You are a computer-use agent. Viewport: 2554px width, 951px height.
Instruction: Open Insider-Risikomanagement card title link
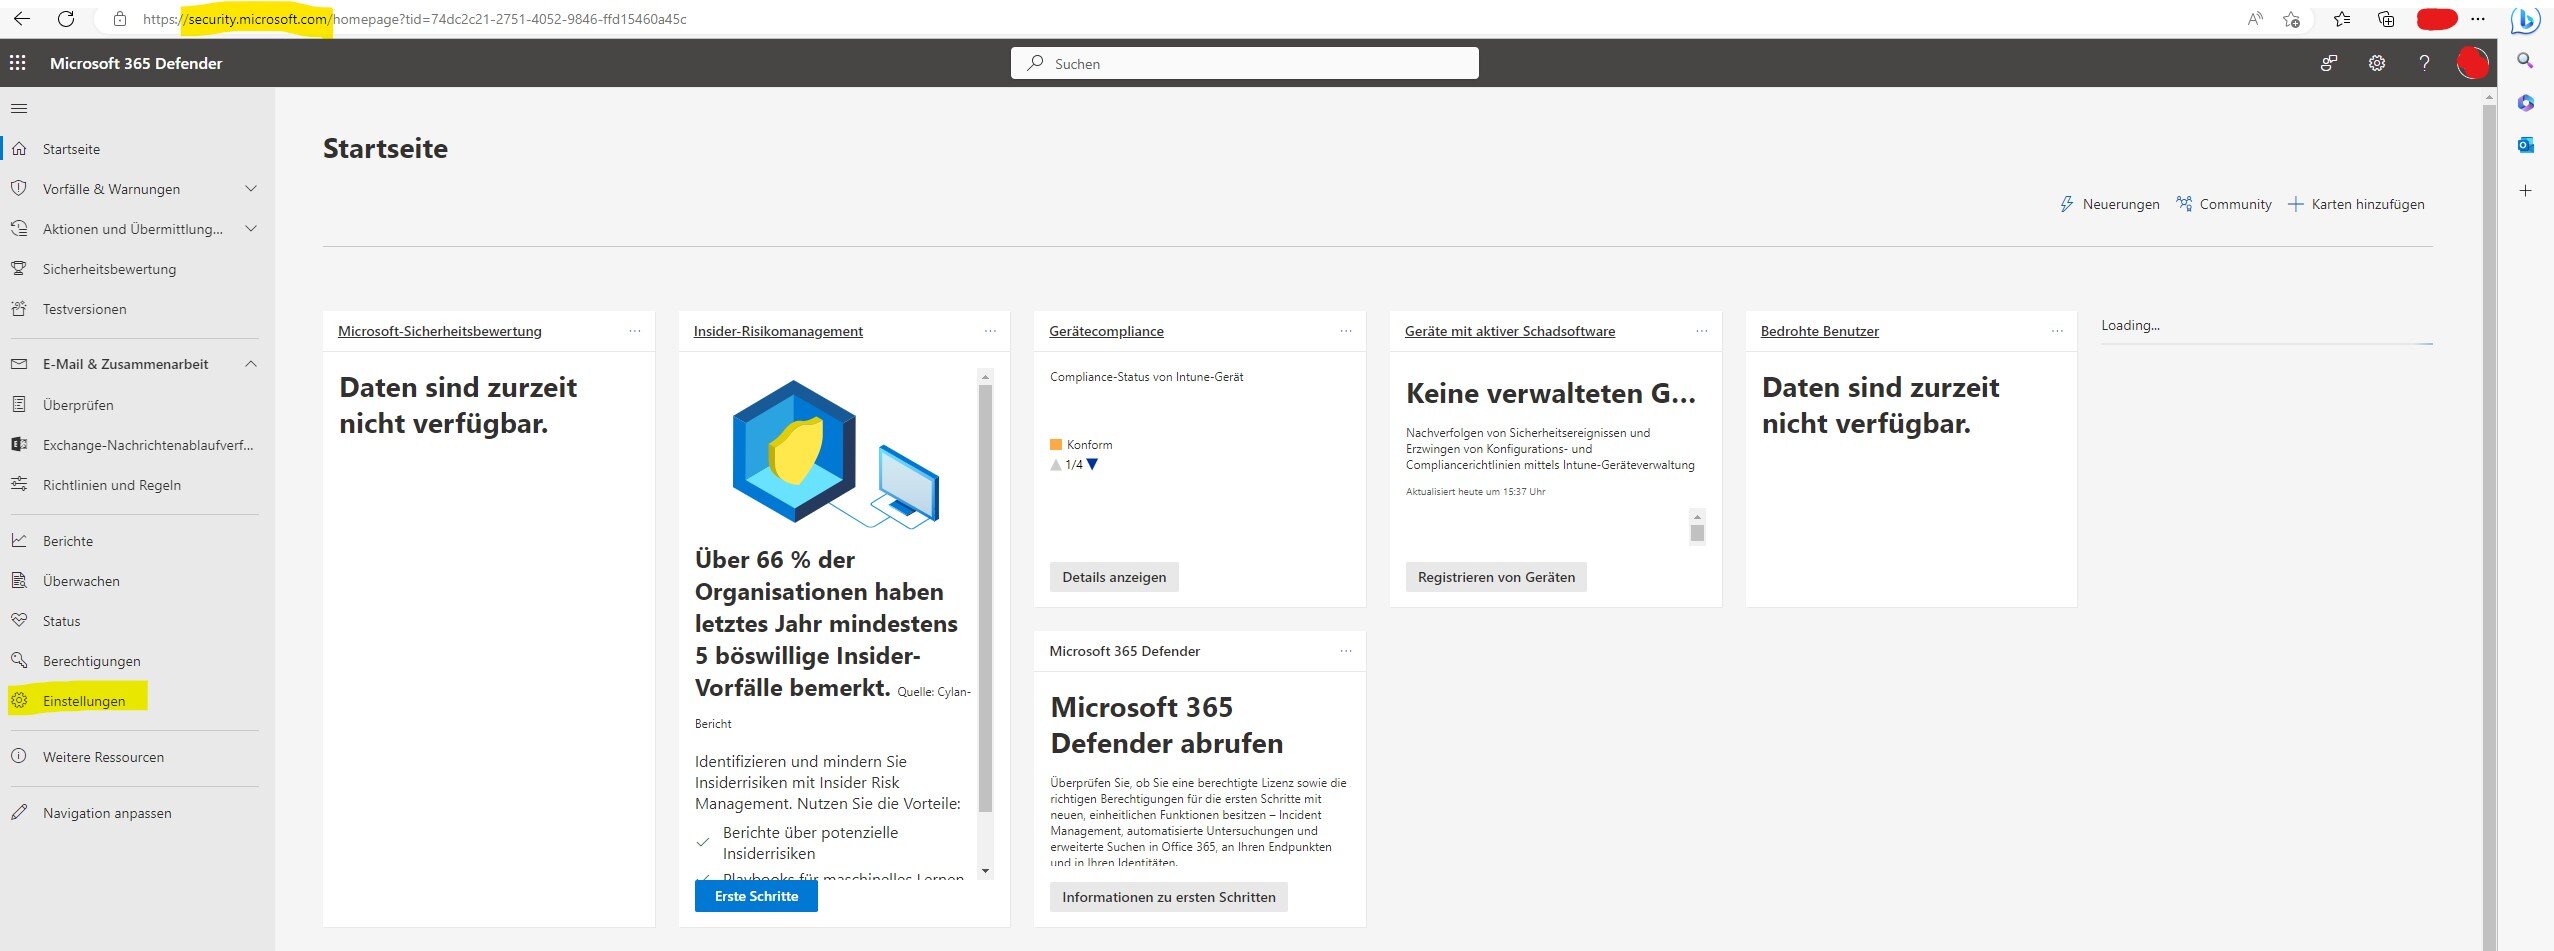pos(778,331)
